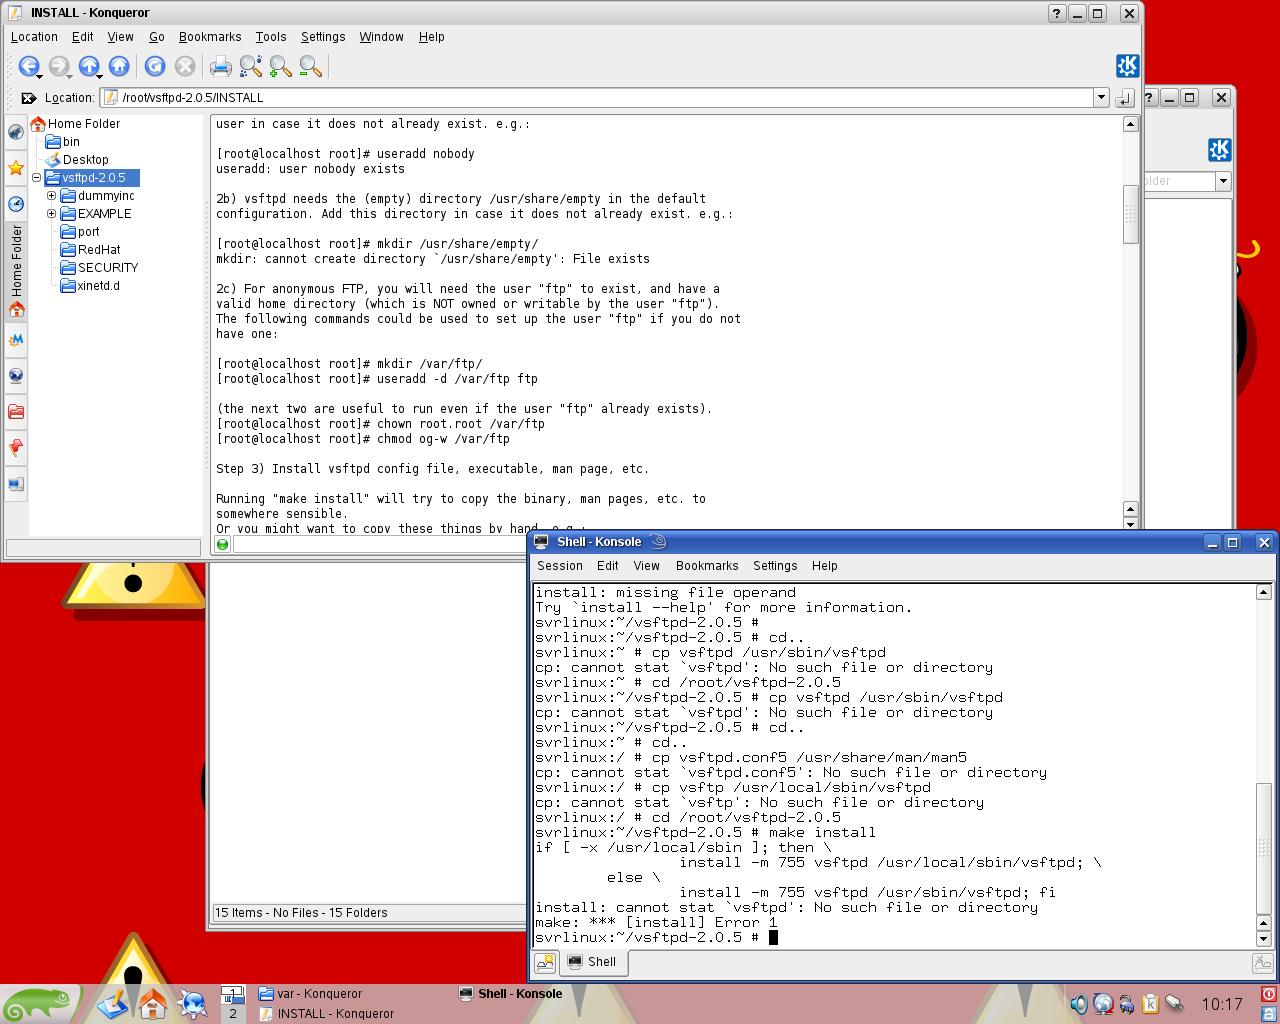Click the grayed Forward arrow icon
Viewport: 1280px width, 1024px height.
pyautogui.click(x=58, y=66)
